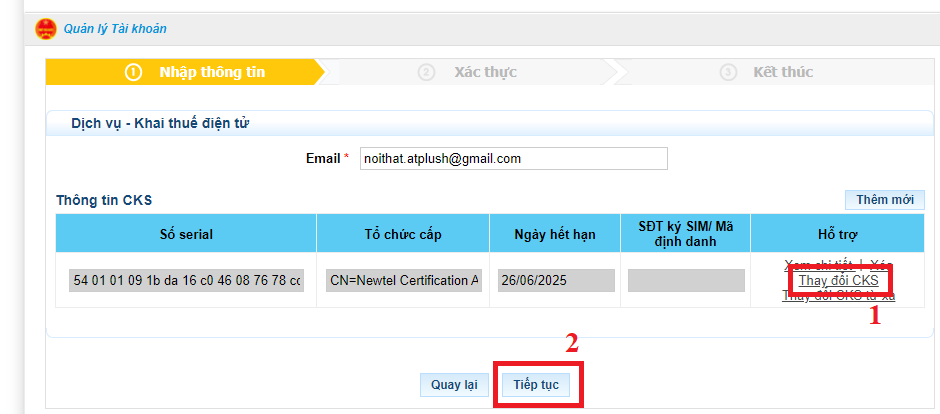Click the Thay đổi CKS link

[x=838, y=281]
